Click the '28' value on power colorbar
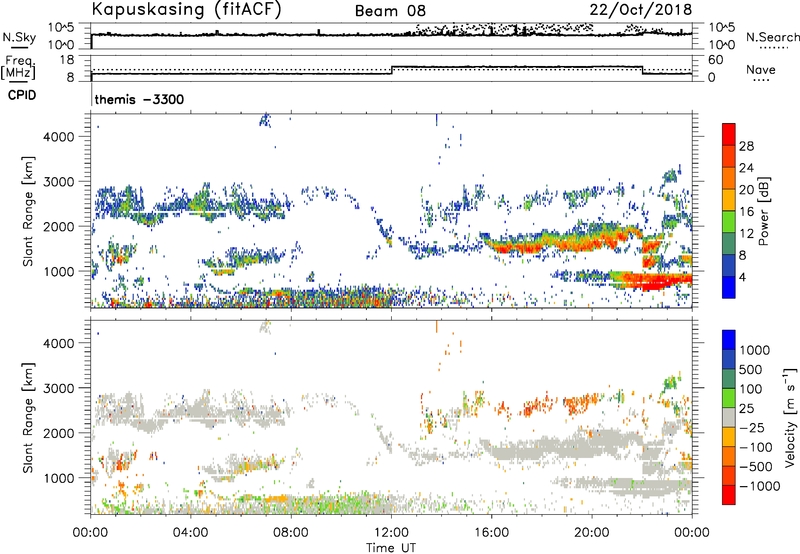 click(746, 146)
